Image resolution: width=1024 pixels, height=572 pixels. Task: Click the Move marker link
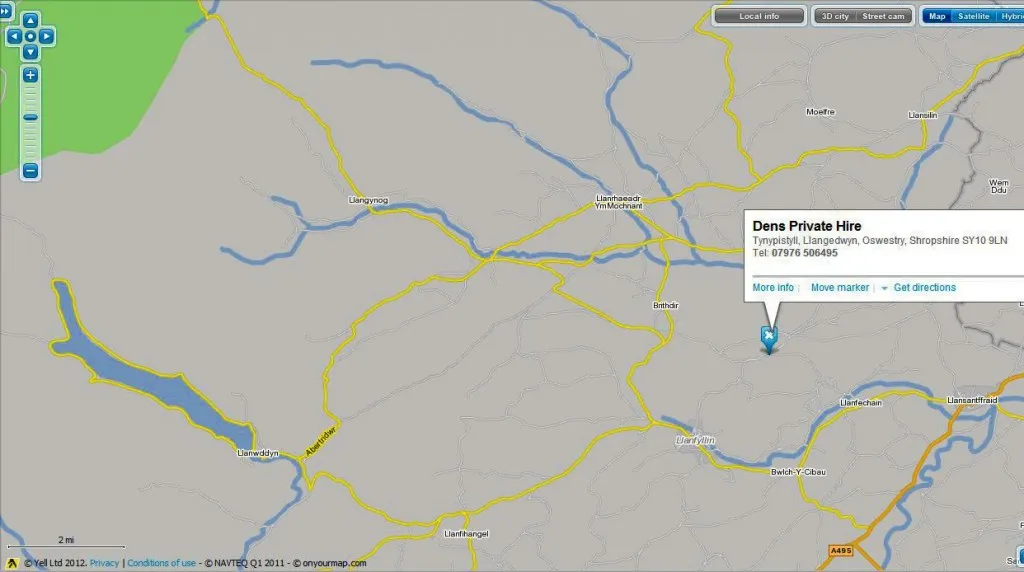tap(840, 287)
